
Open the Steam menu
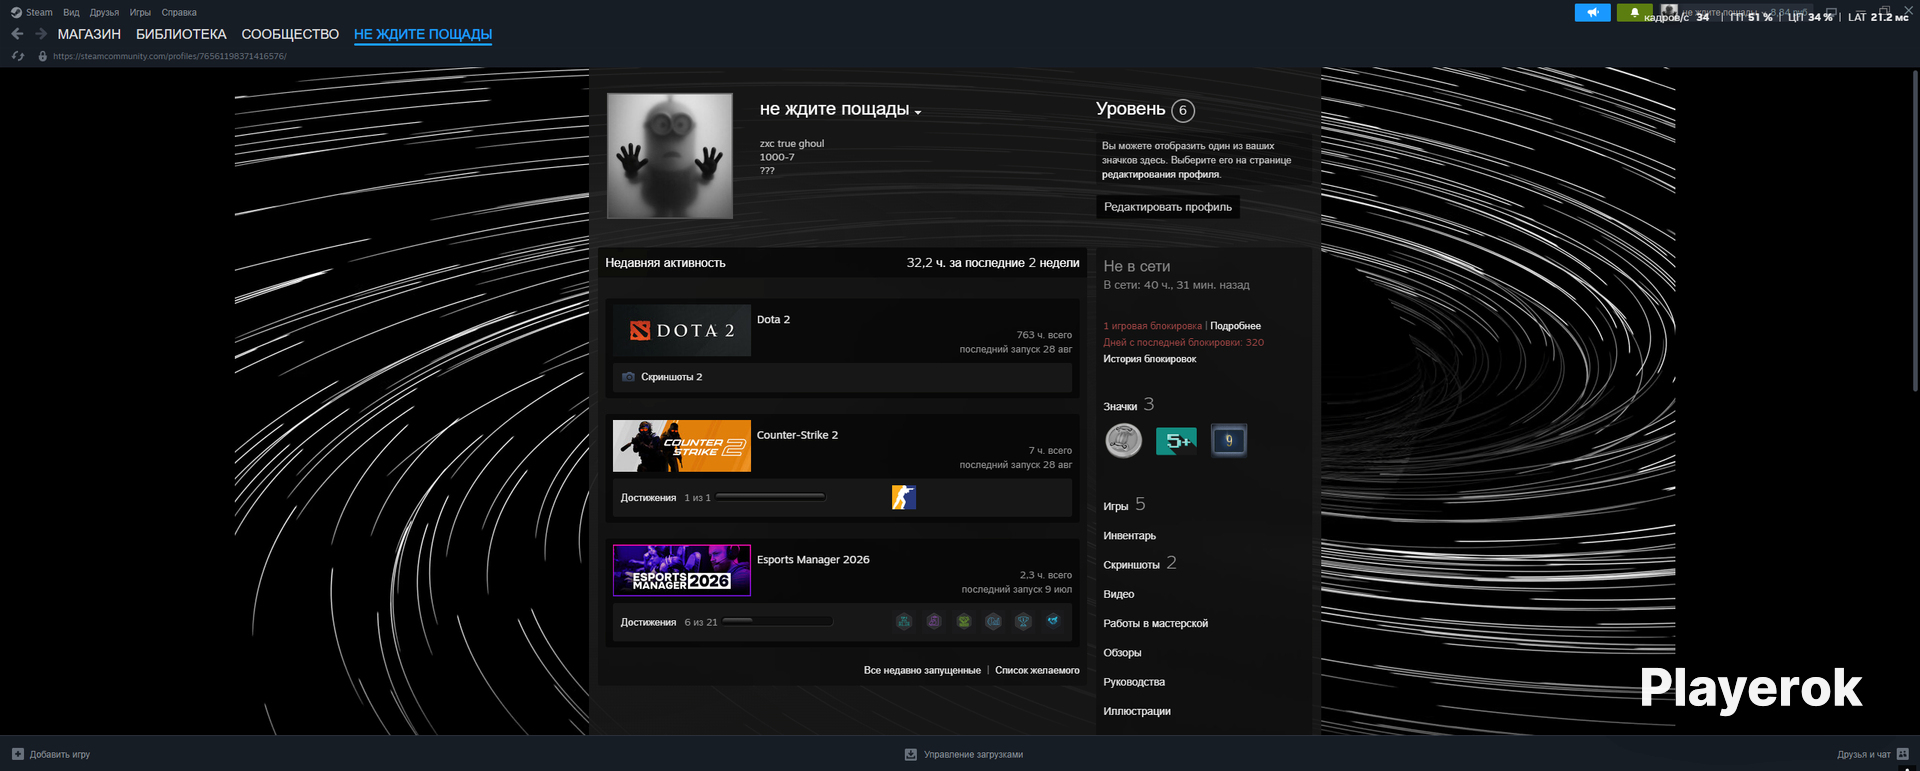(x=39, y=13)
